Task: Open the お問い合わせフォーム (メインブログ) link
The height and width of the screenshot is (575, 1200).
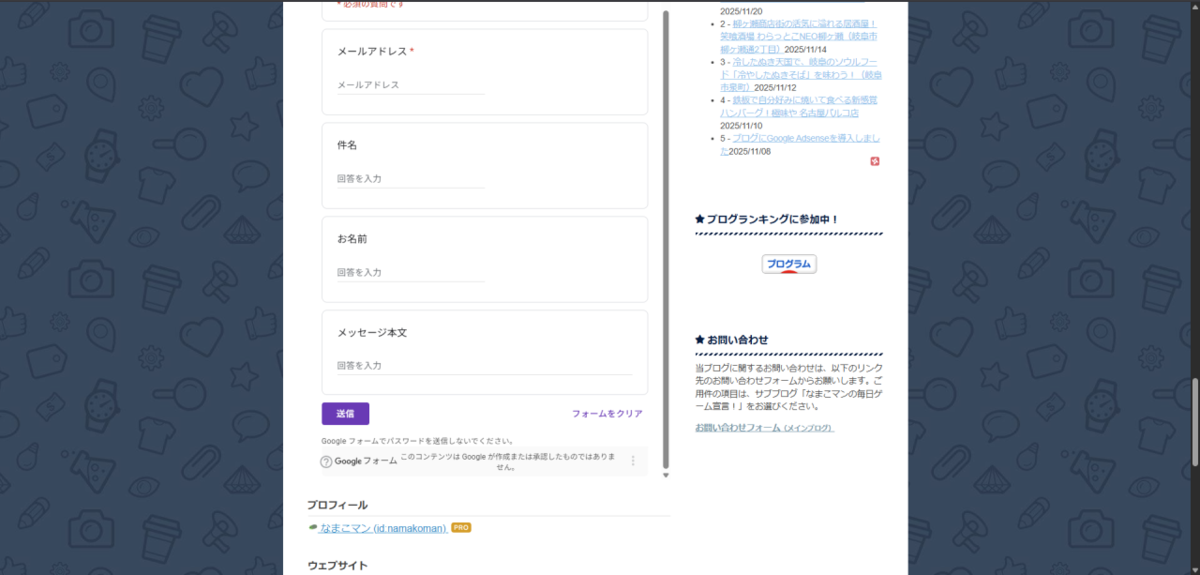Action: point(764,428)
